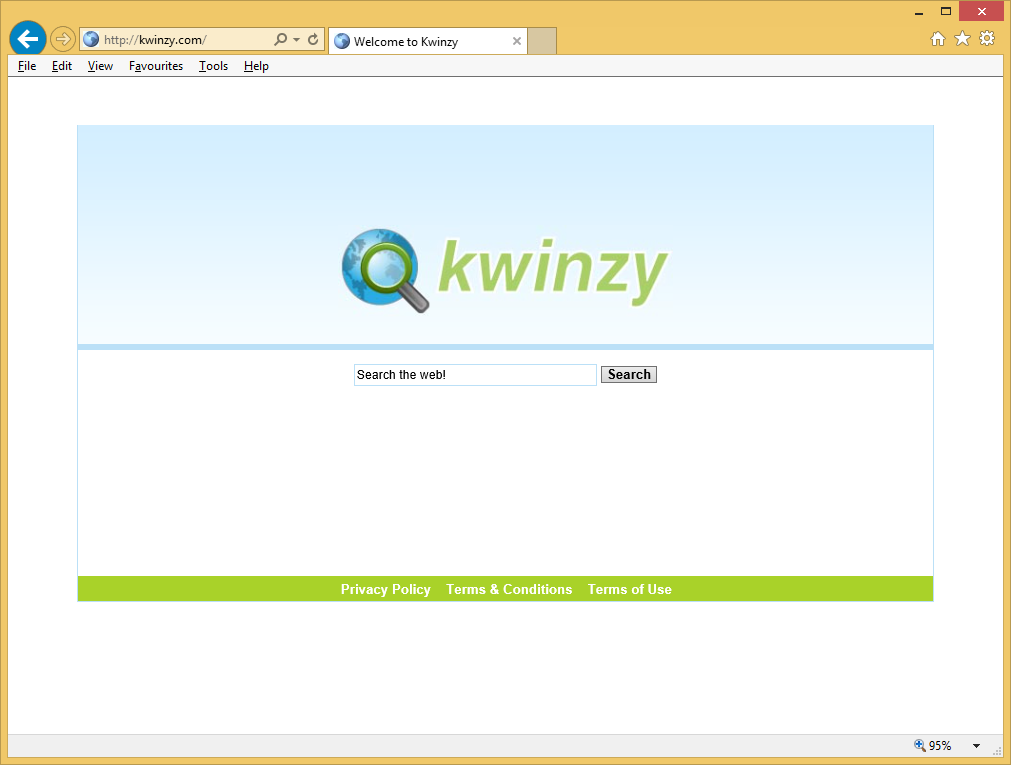This screenshot has width=1011, height=765.
Task: Expand the zoom level dropdown arrow
Action: [x=977, y=746]
